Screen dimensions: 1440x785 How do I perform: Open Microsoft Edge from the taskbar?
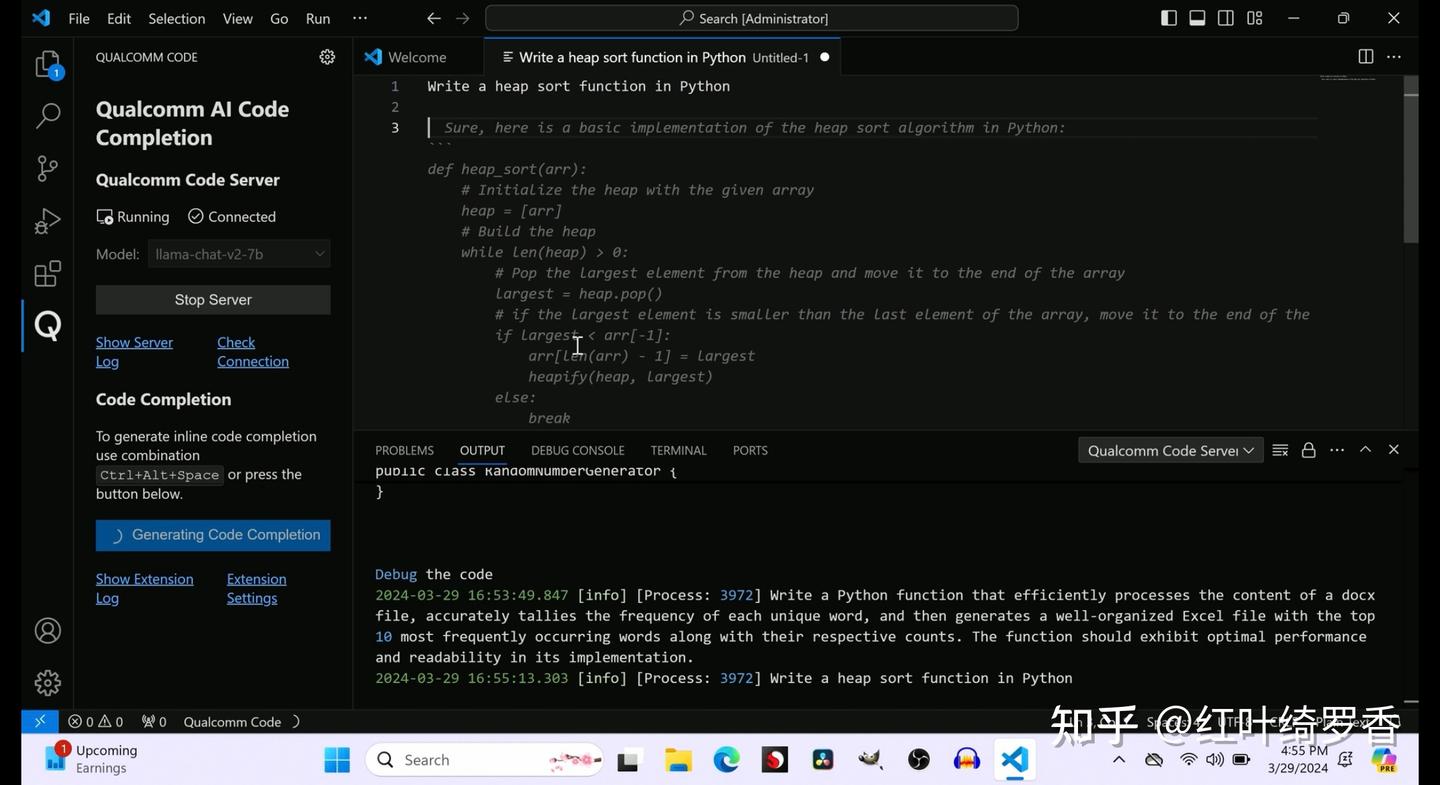tap(726, 760)
